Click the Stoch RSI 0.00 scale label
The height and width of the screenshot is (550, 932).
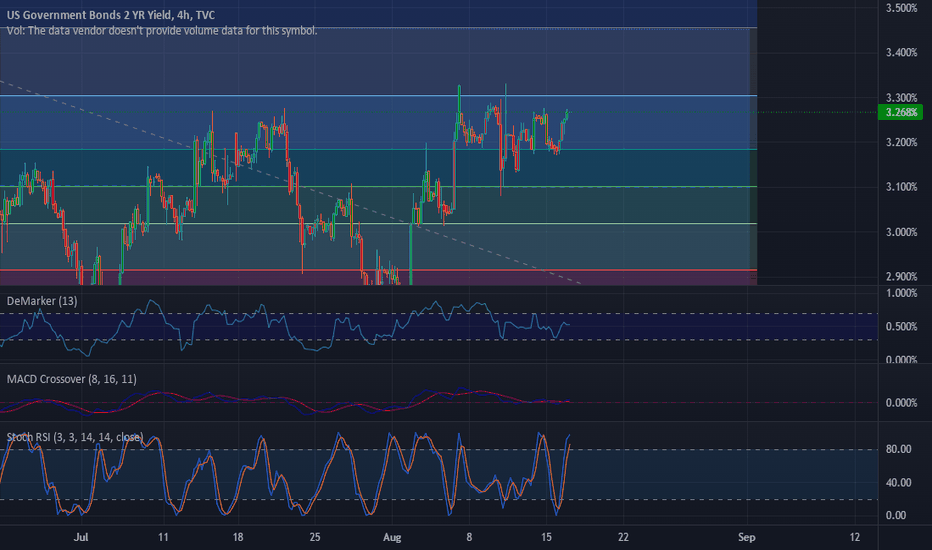pyautogui.click(x=896, y=516)
